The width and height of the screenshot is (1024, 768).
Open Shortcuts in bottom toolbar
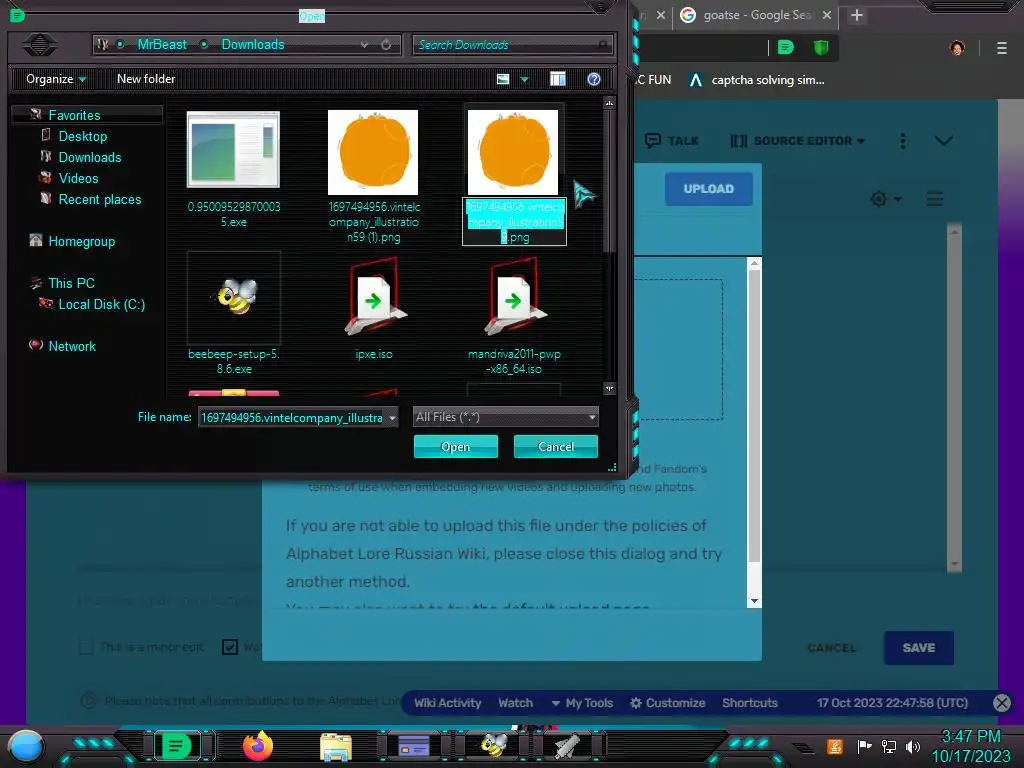(750, 703)
